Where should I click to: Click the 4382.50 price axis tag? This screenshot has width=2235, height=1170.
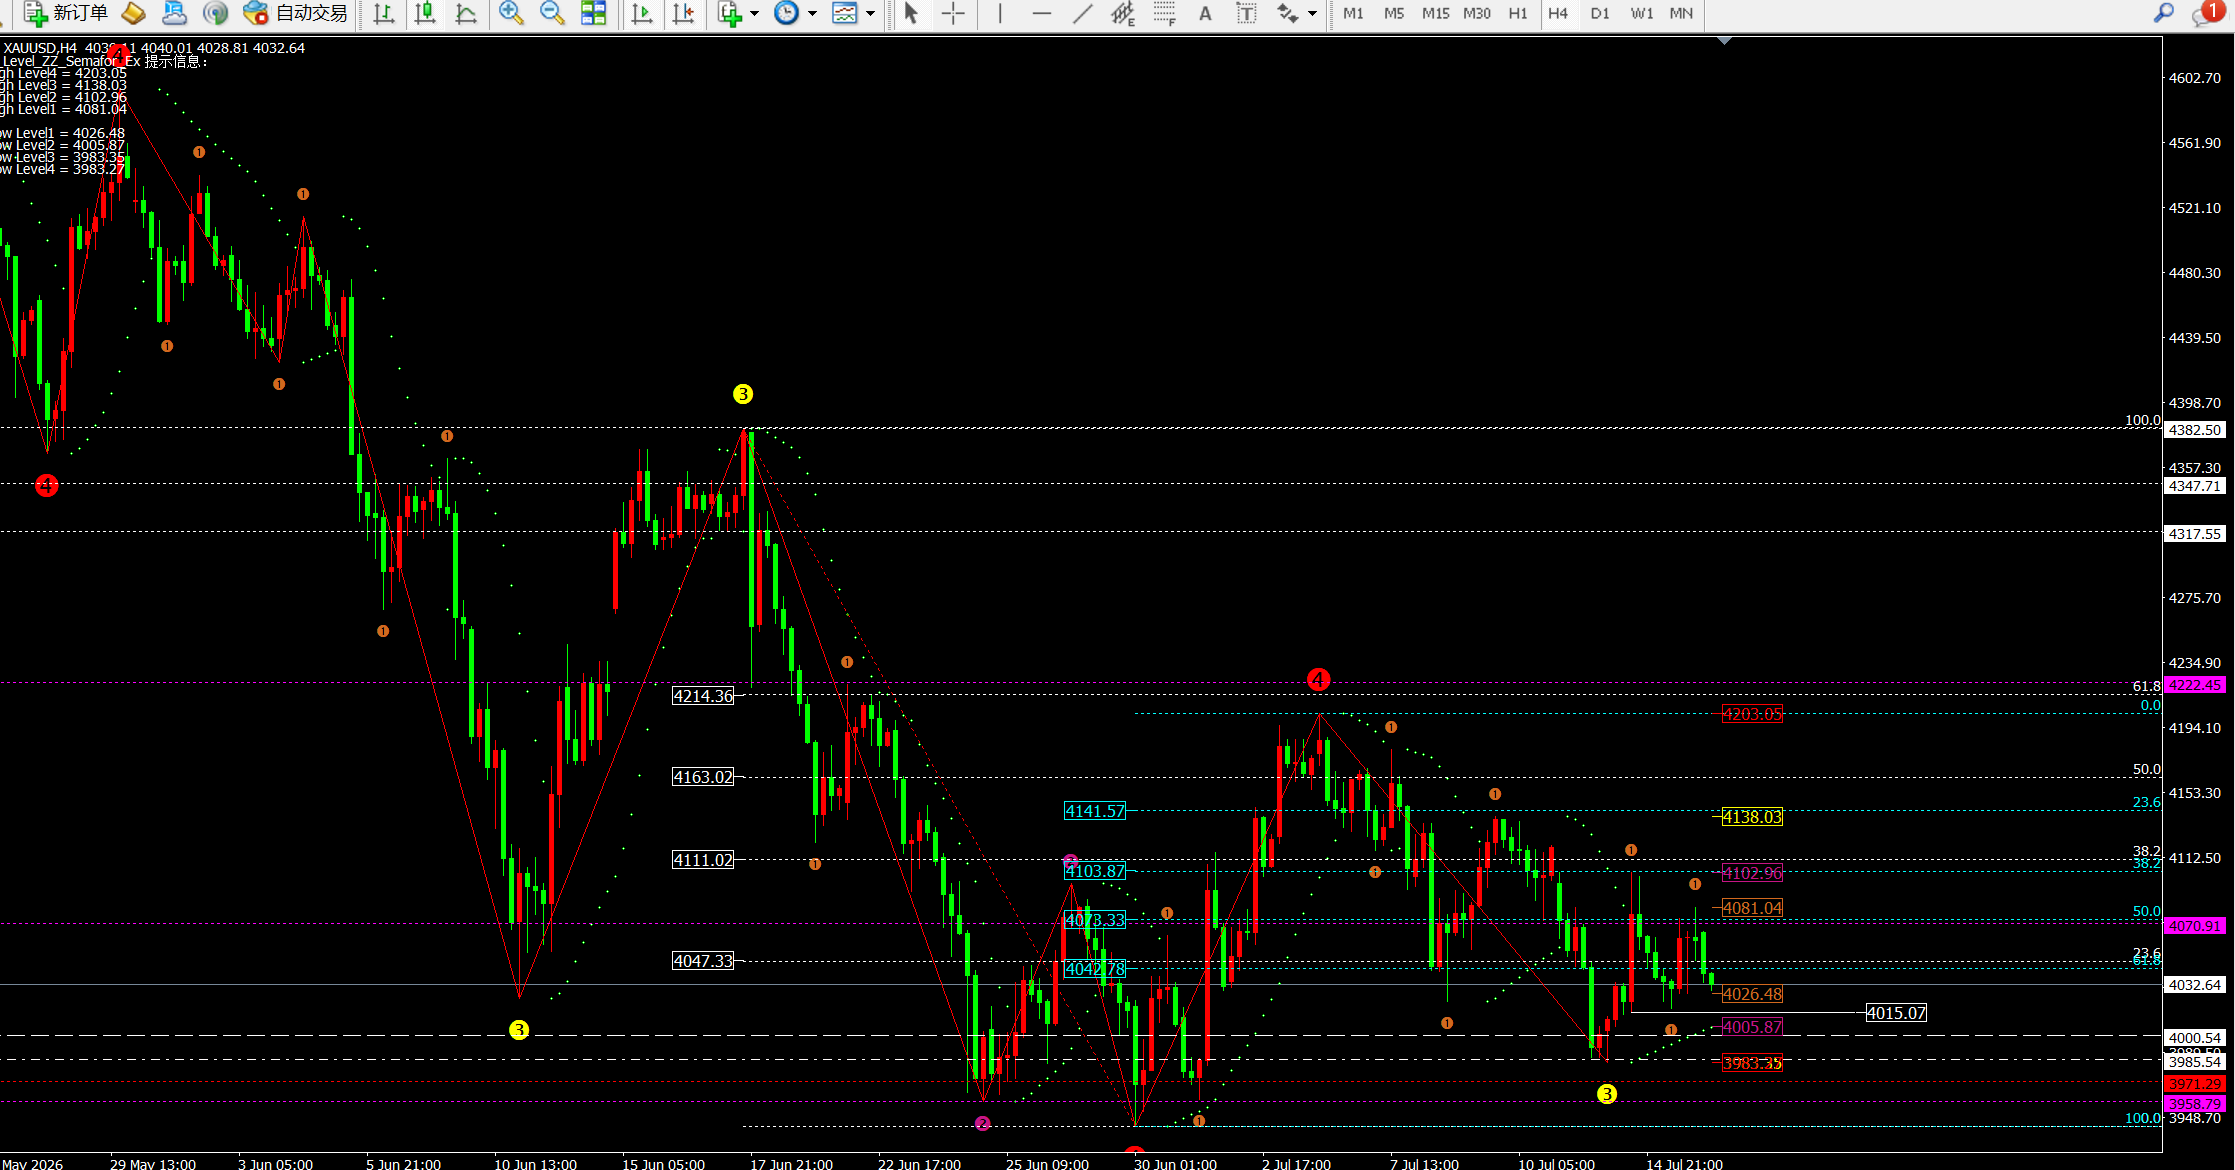tap(2195, 430)
